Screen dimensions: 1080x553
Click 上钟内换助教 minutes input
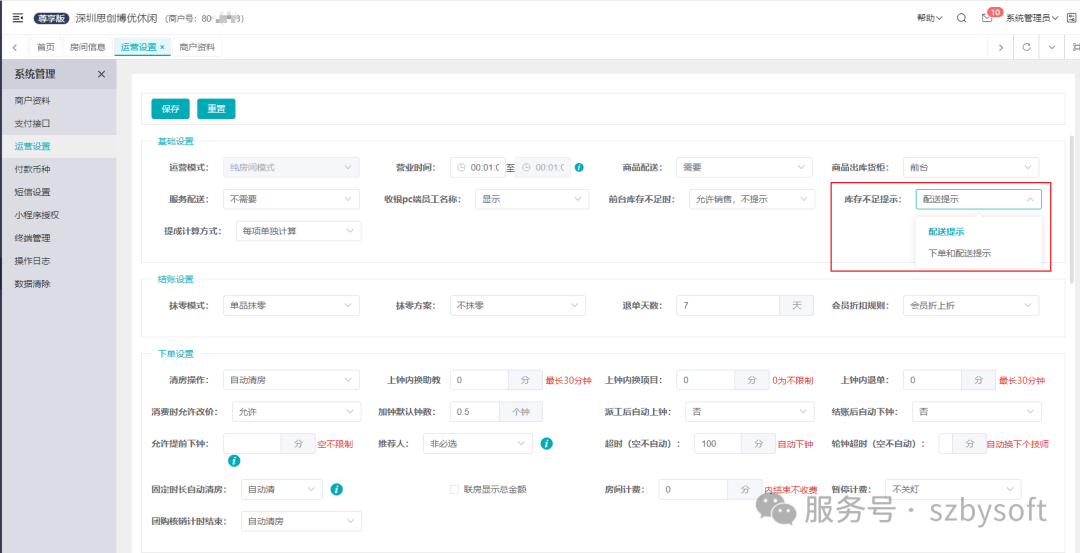click(479, 379)
